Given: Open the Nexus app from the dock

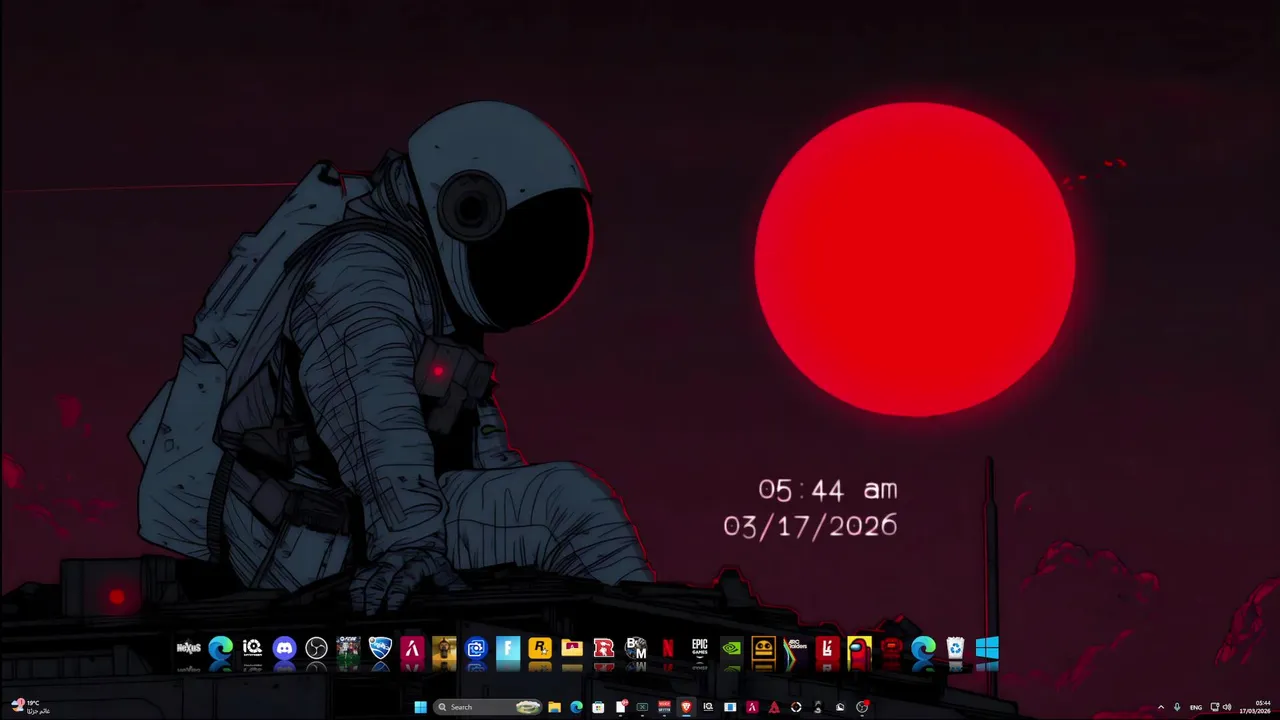Looking at the screenshot, I should pos(189,649).
